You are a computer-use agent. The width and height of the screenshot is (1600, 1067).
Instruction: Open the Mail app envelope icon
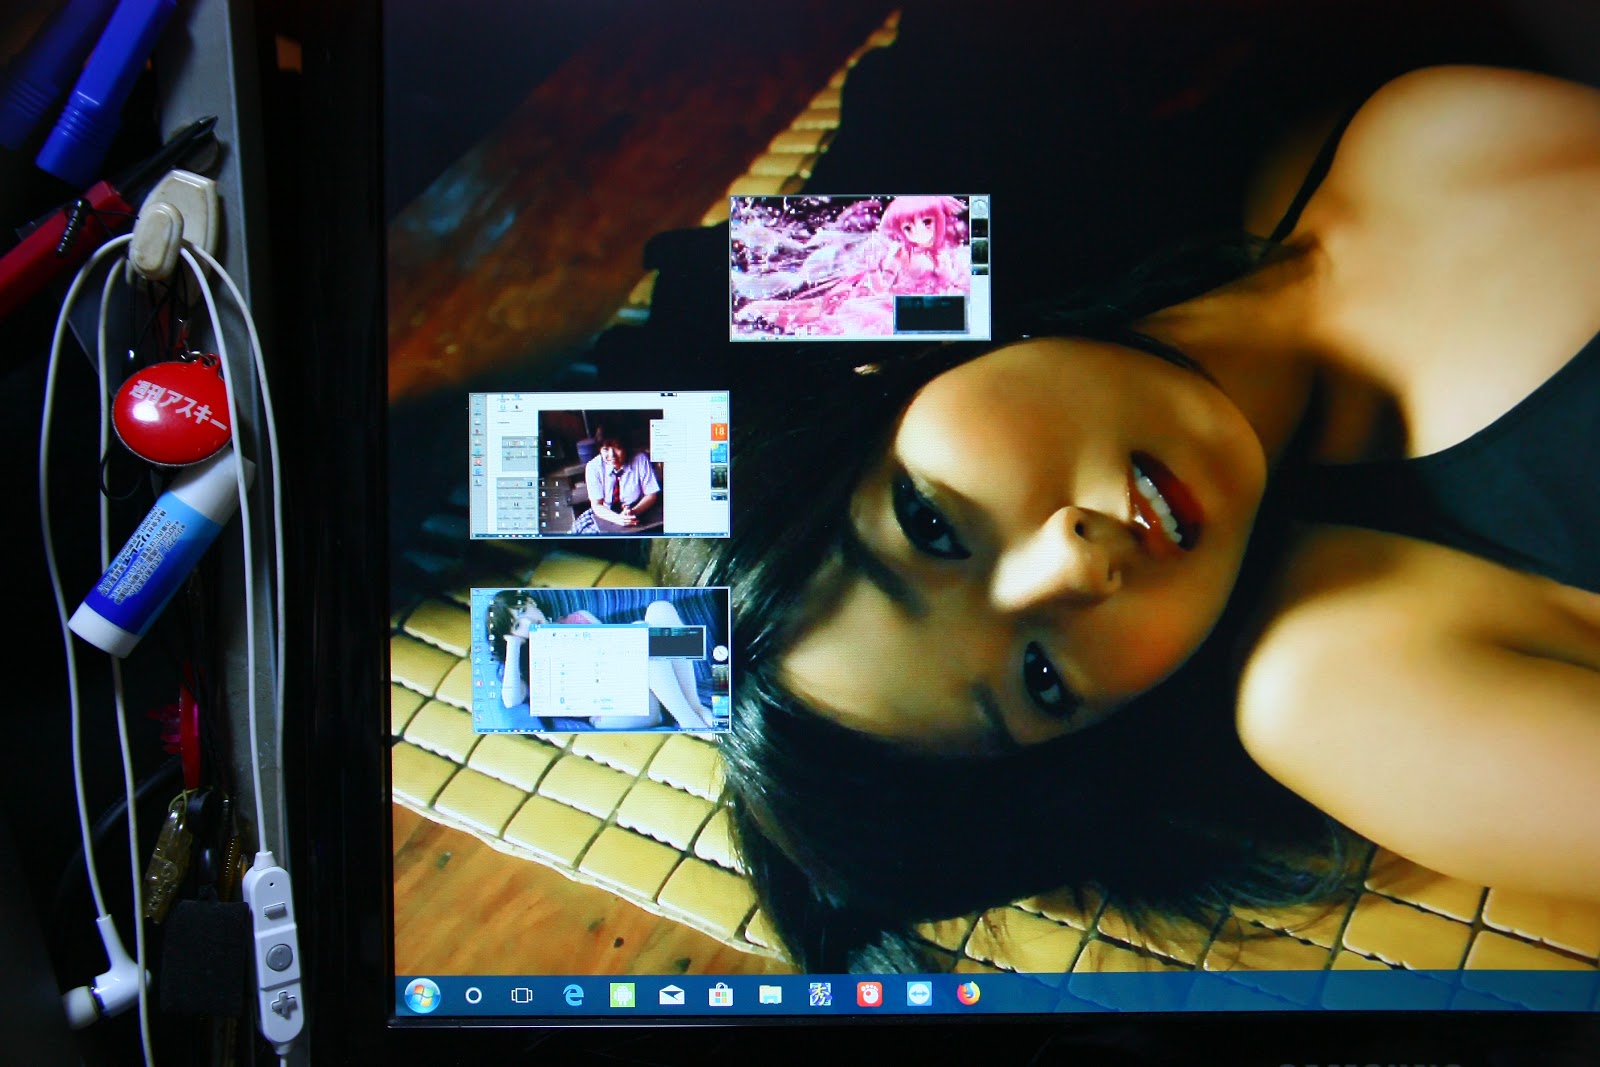coord(671,994)
